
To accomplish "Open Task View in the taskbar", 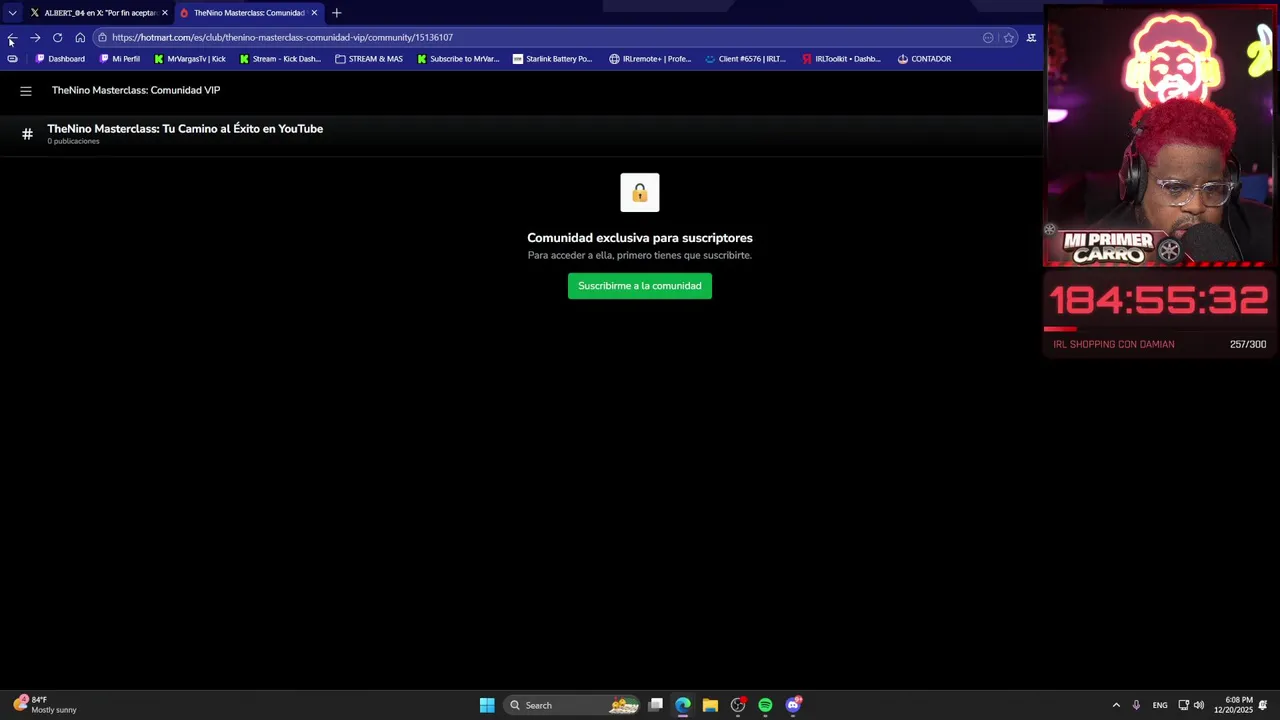I will [656, 705].
